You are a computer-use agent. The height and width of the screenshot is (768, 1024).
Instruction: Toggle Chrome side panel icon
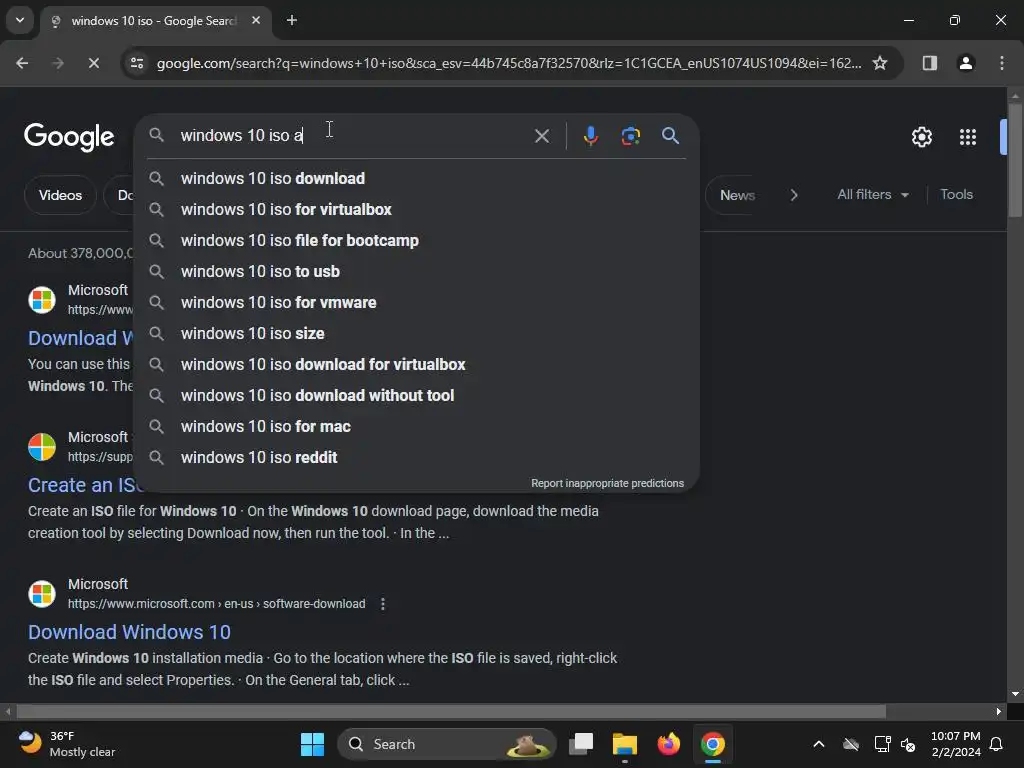[x=929, y=63]
